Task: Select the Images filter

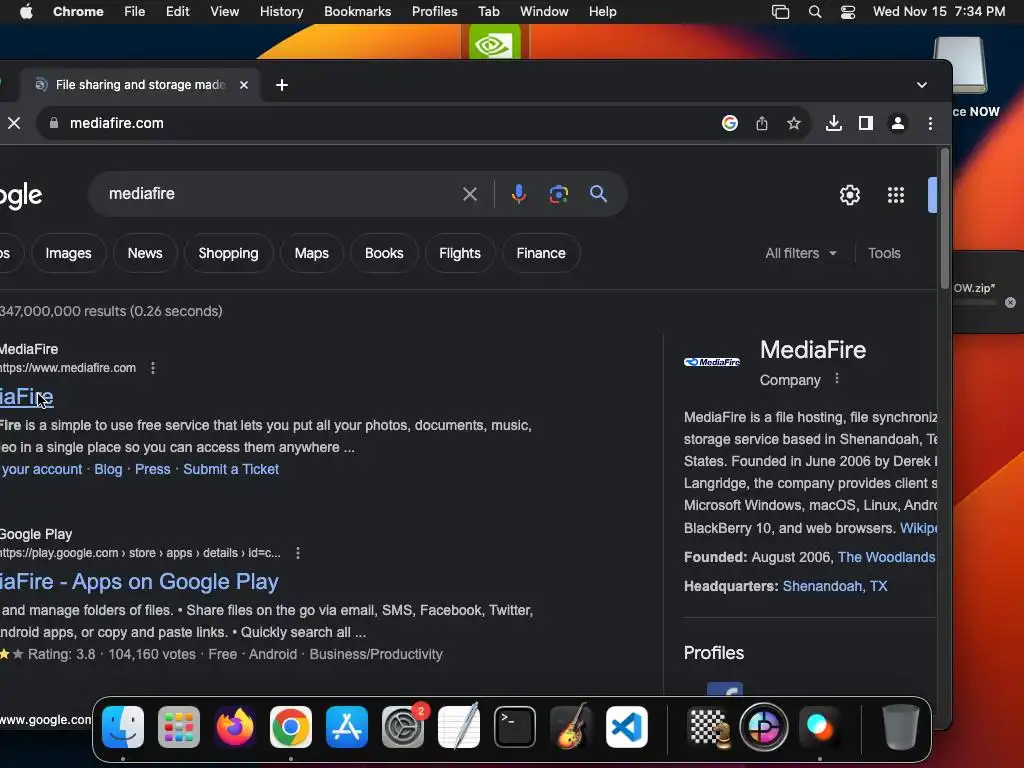Action: click(x=69, y=253)
